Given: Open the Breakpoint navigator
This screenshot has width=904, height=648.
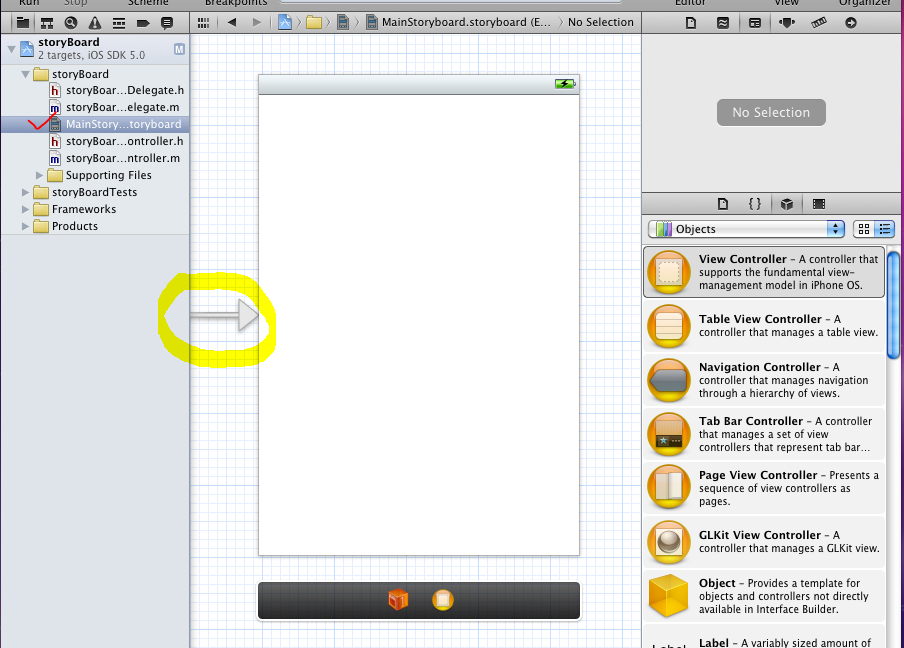Looking at the screenshot, I should [x=143, y=23].
